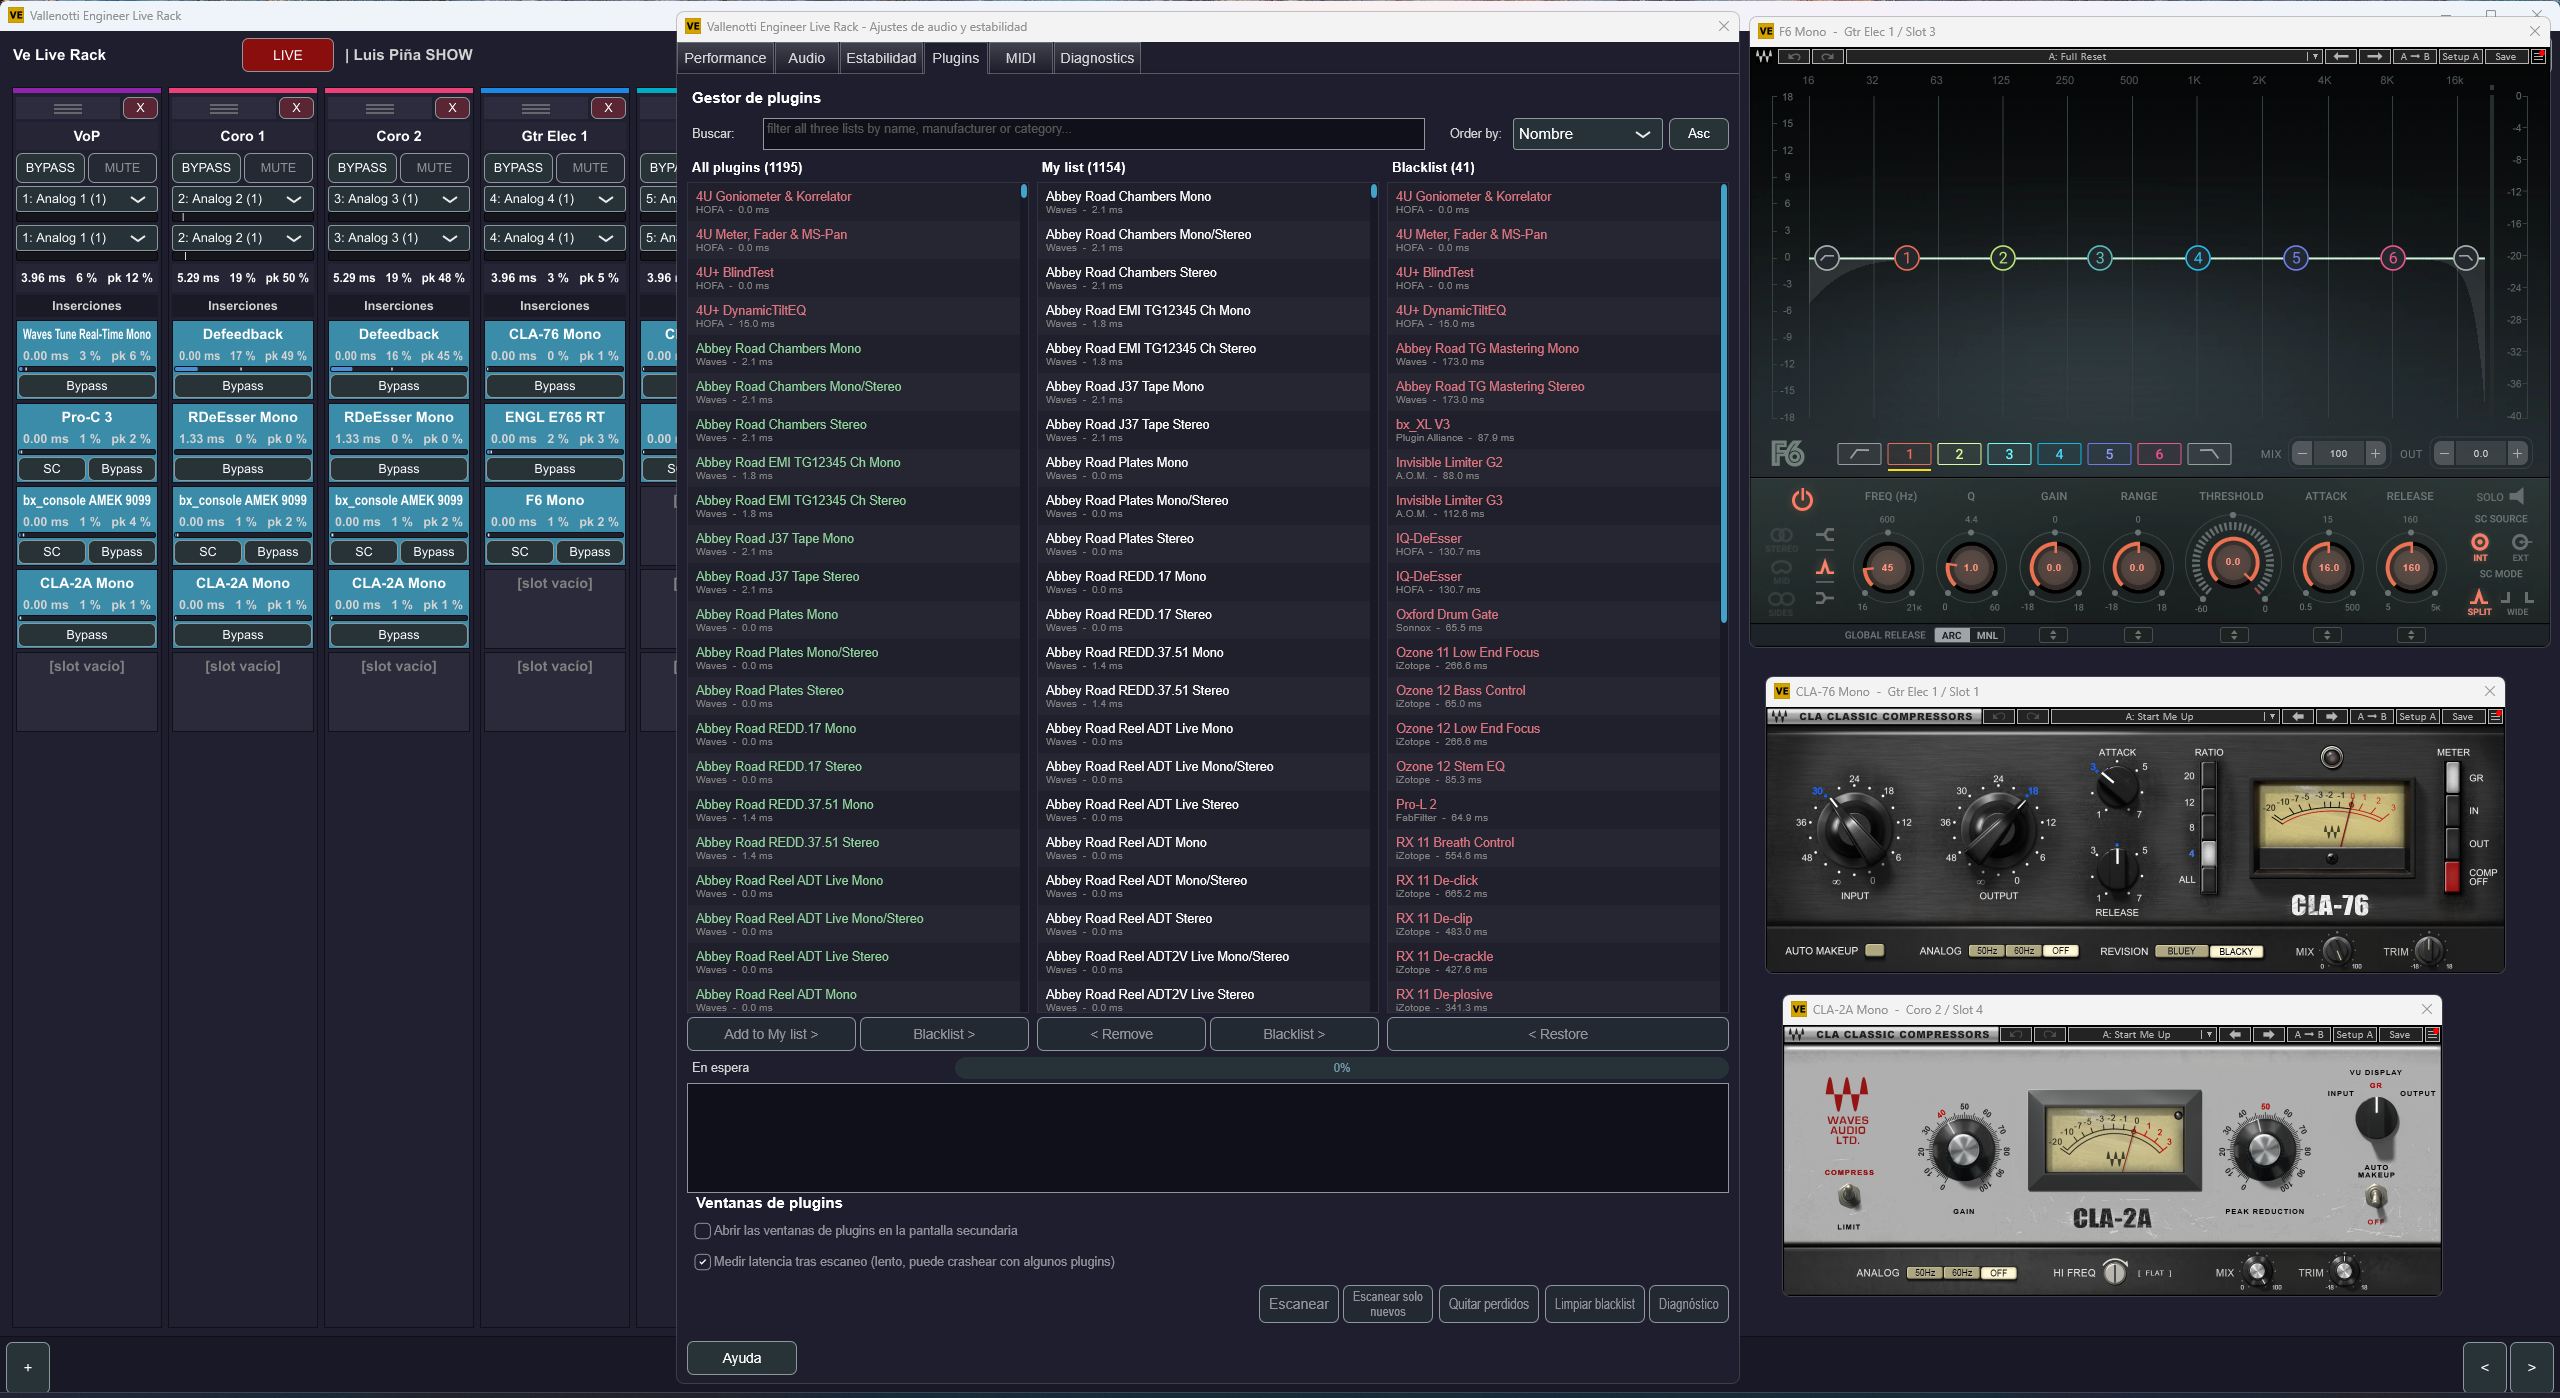Viewport: 2560px width, 1398px height.
Task: Enable opening plugin windows on secondary screen
Action: point(703,1231)
